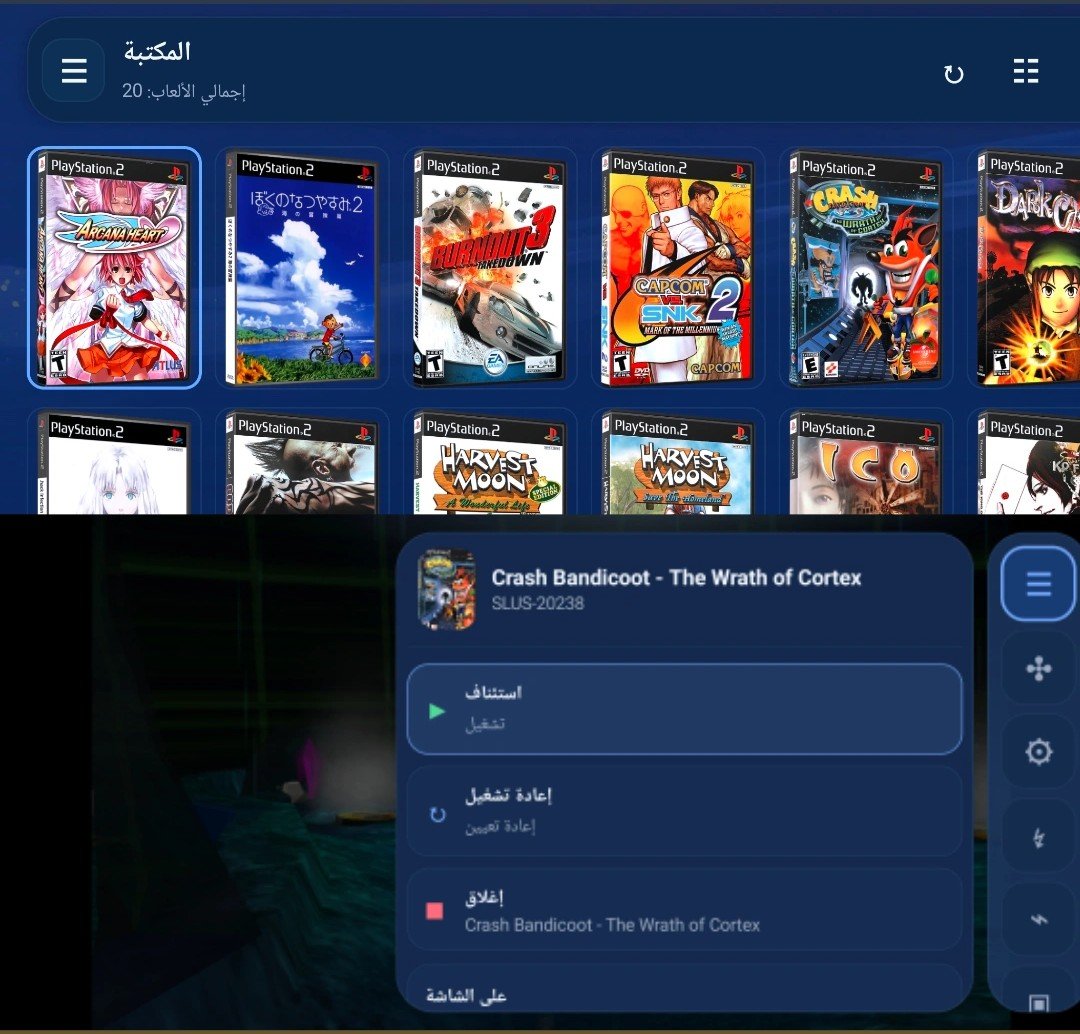Viewport: 1080px width, 1034px height.
Task: Open the على الشاشة on-screen option
Action: click(x=685, y=988)
